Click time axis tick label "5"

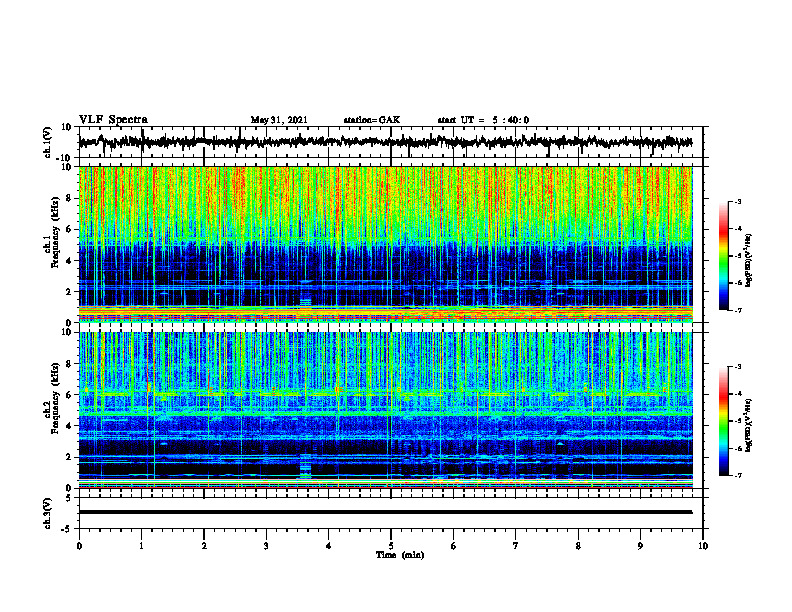(x=391, y=546)
